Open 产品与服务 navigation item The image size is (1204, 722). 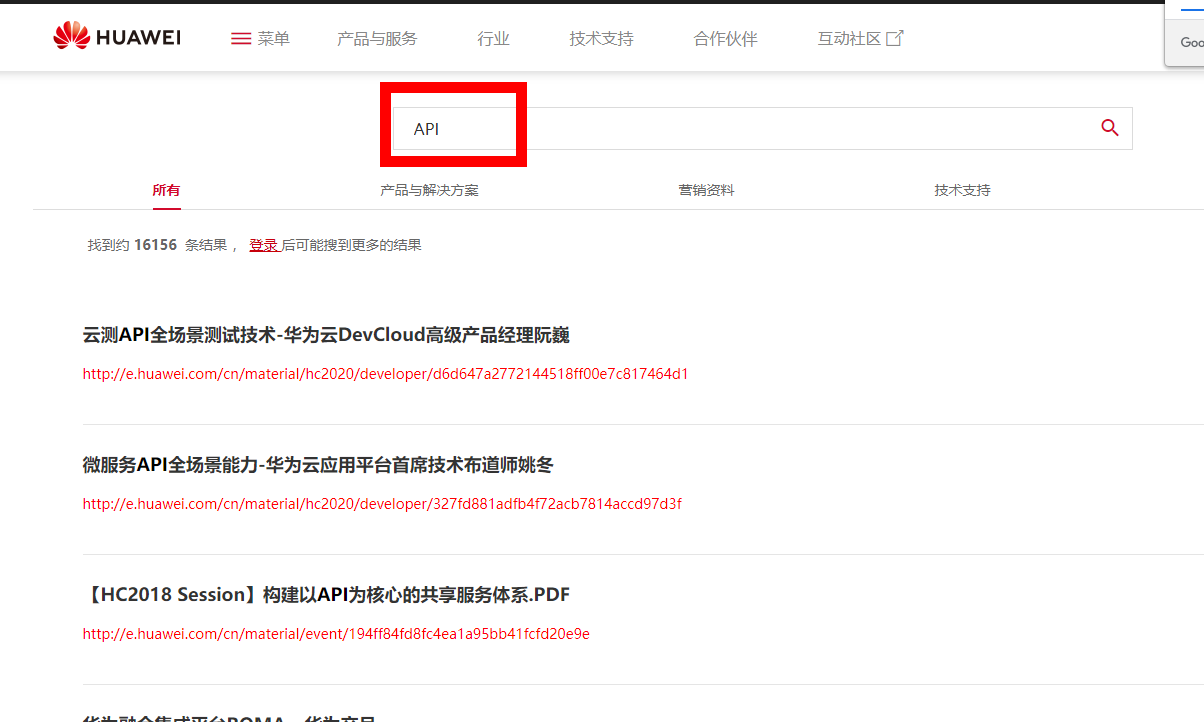click(377, 39)
